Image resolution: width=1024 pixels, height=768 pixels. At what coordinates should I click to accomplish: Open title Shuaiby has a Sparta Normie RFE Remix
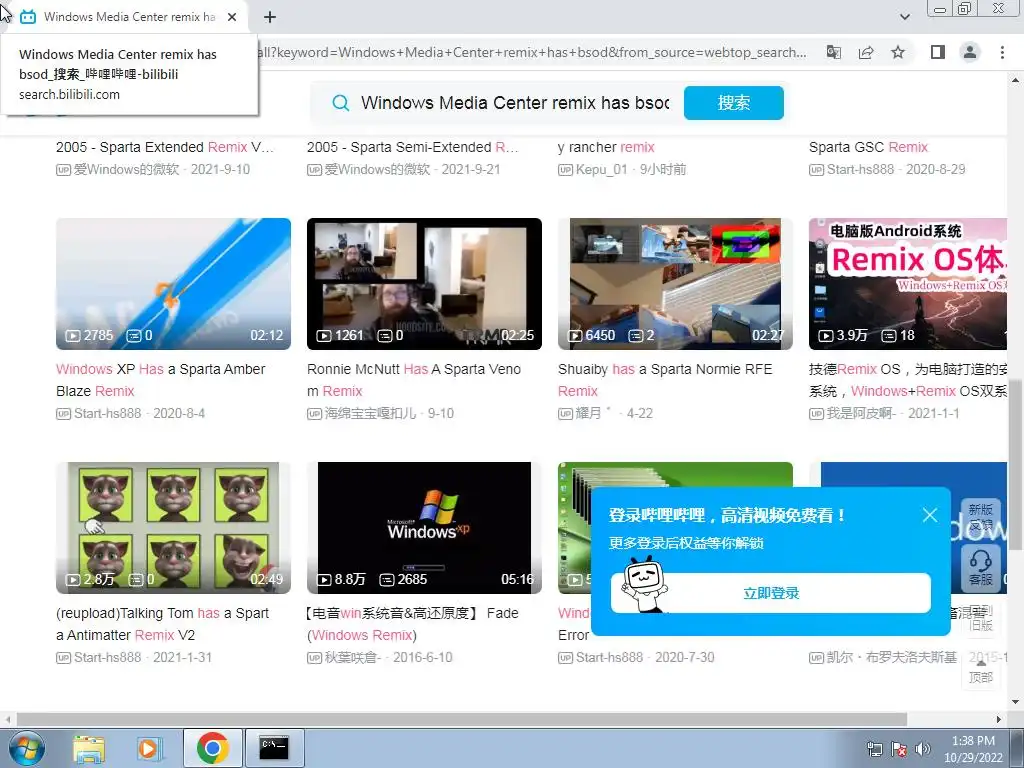[665, 380]
